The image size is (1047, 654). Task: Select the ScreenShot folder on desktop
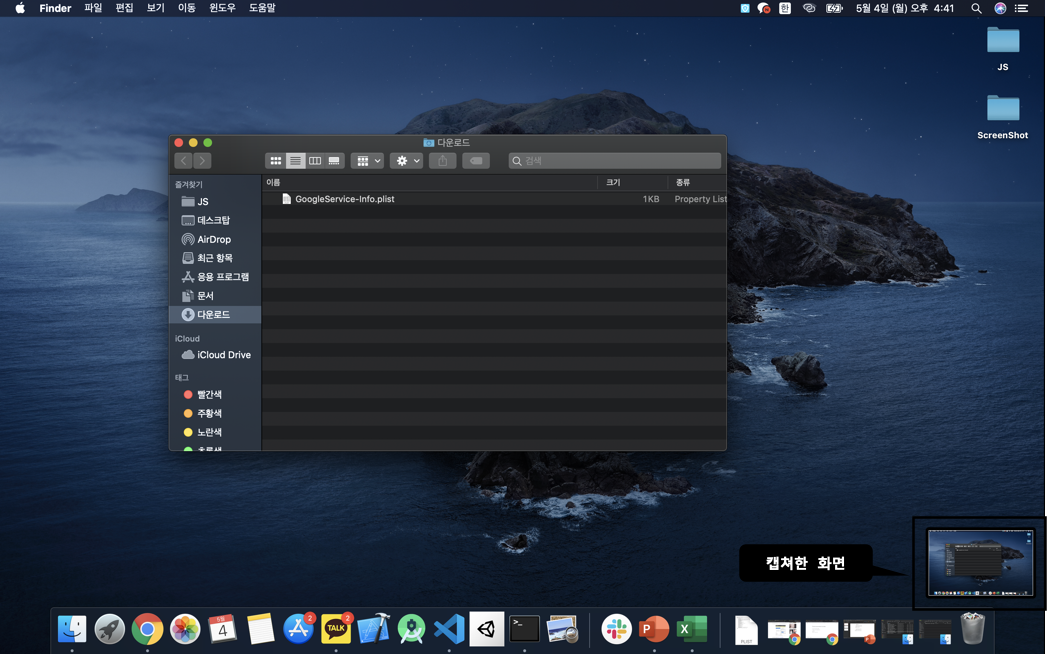pos(1003,117)
